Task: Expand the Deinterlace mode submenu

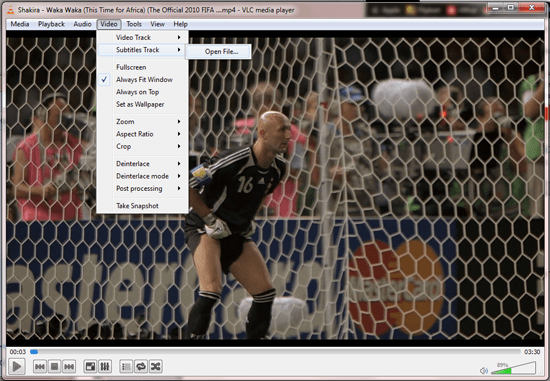Action: point(142,176)
